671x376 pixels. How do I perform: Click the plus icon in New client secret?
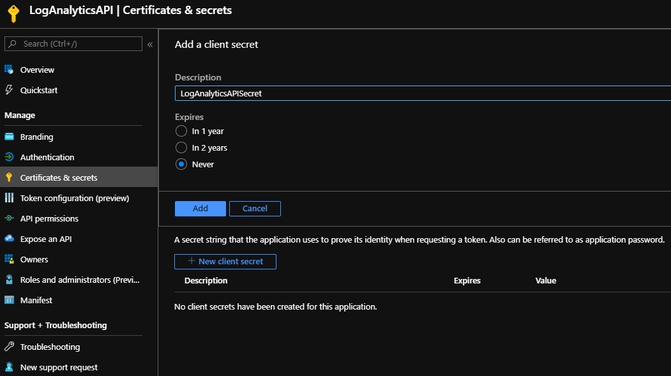tap(191, 261)
